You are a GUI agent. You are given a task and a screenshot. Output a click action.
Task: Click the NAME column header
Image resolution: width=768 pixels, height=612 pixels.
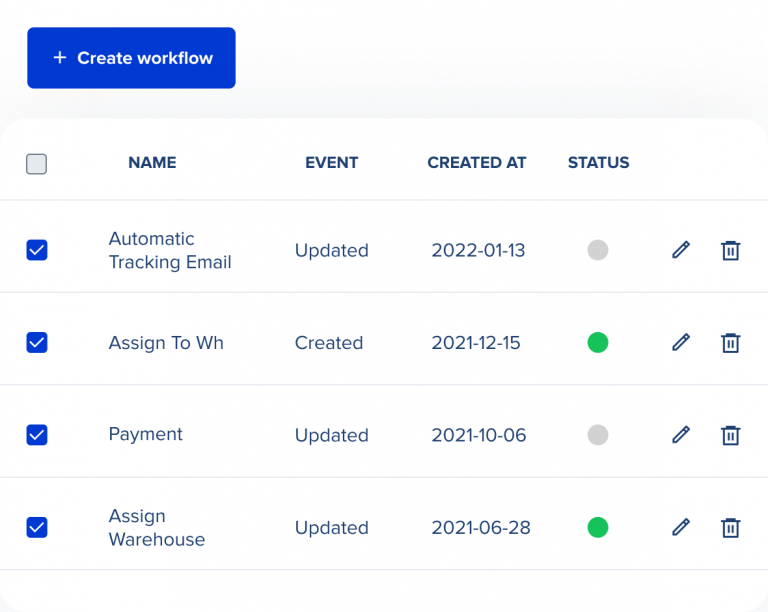pyautogui.click(x=152, y=163)
